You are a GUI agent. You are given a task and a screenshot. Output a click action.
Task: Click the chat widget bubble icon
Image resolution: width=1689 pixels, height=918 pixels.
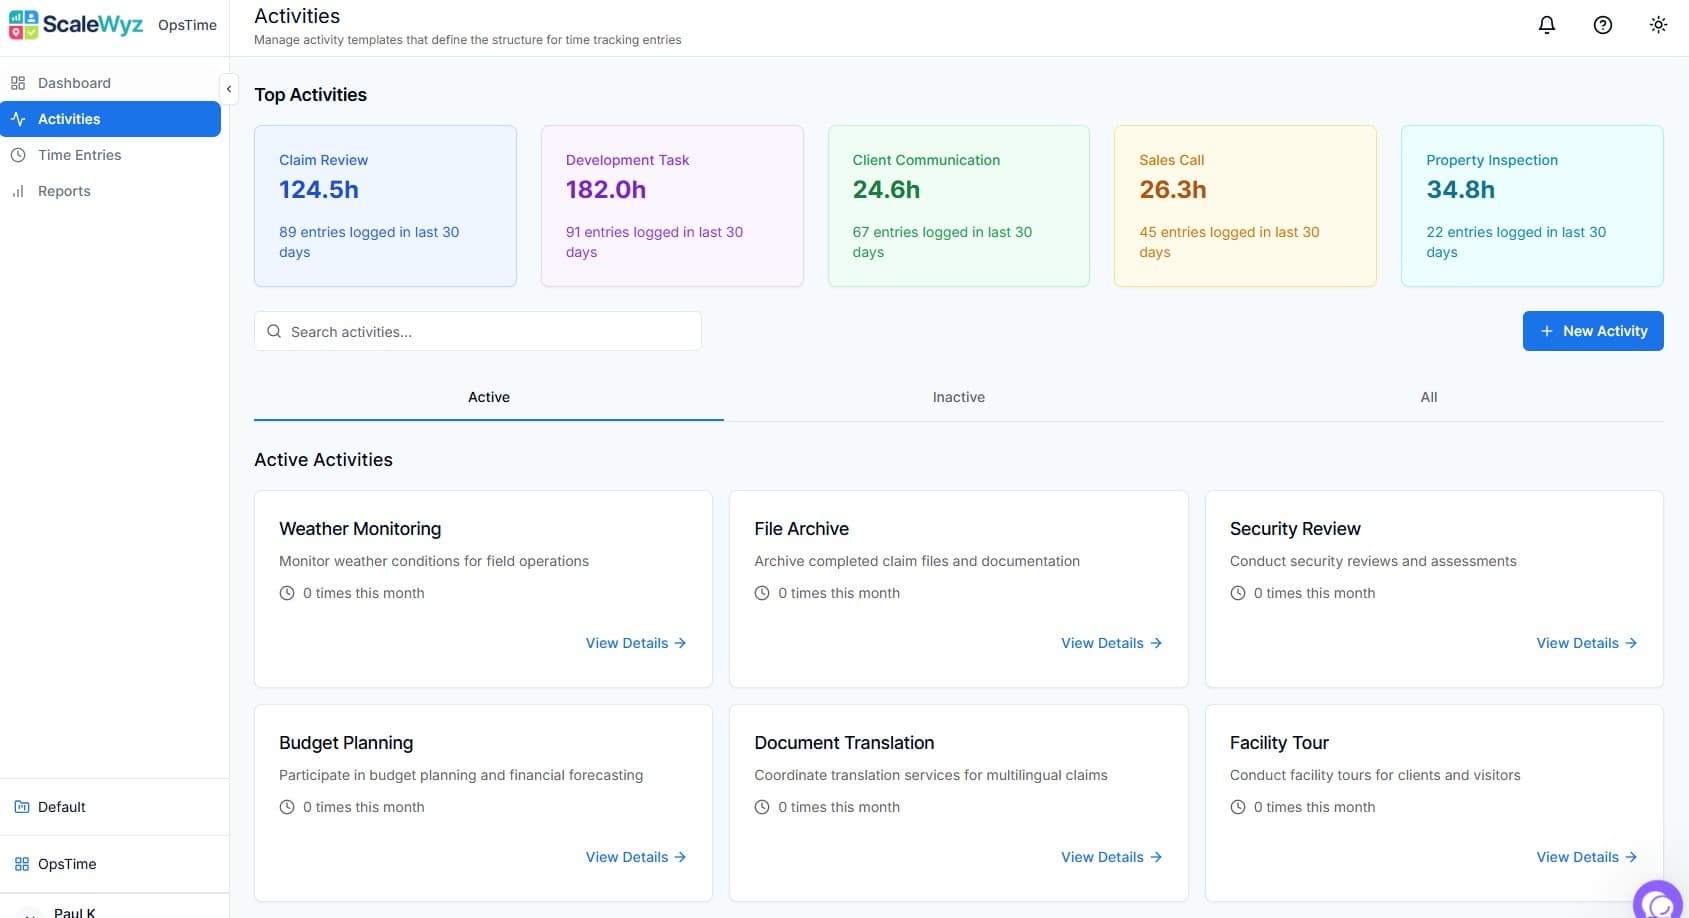point(1660,902)
